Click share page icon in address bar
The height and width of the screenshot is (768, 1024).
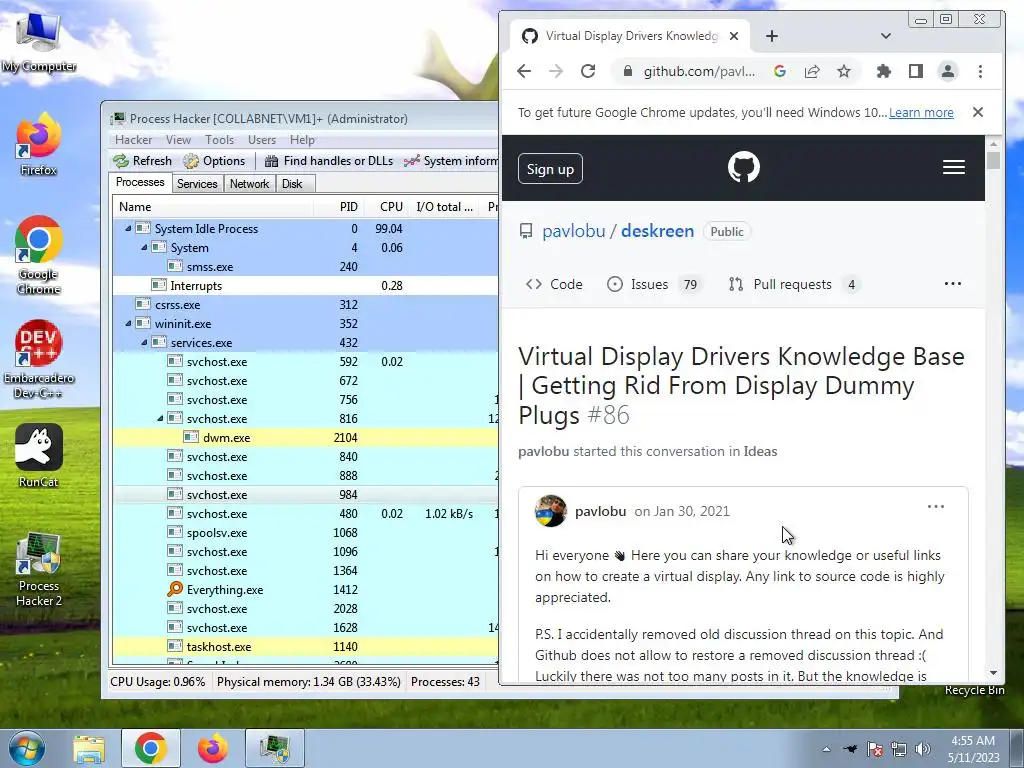812,71
